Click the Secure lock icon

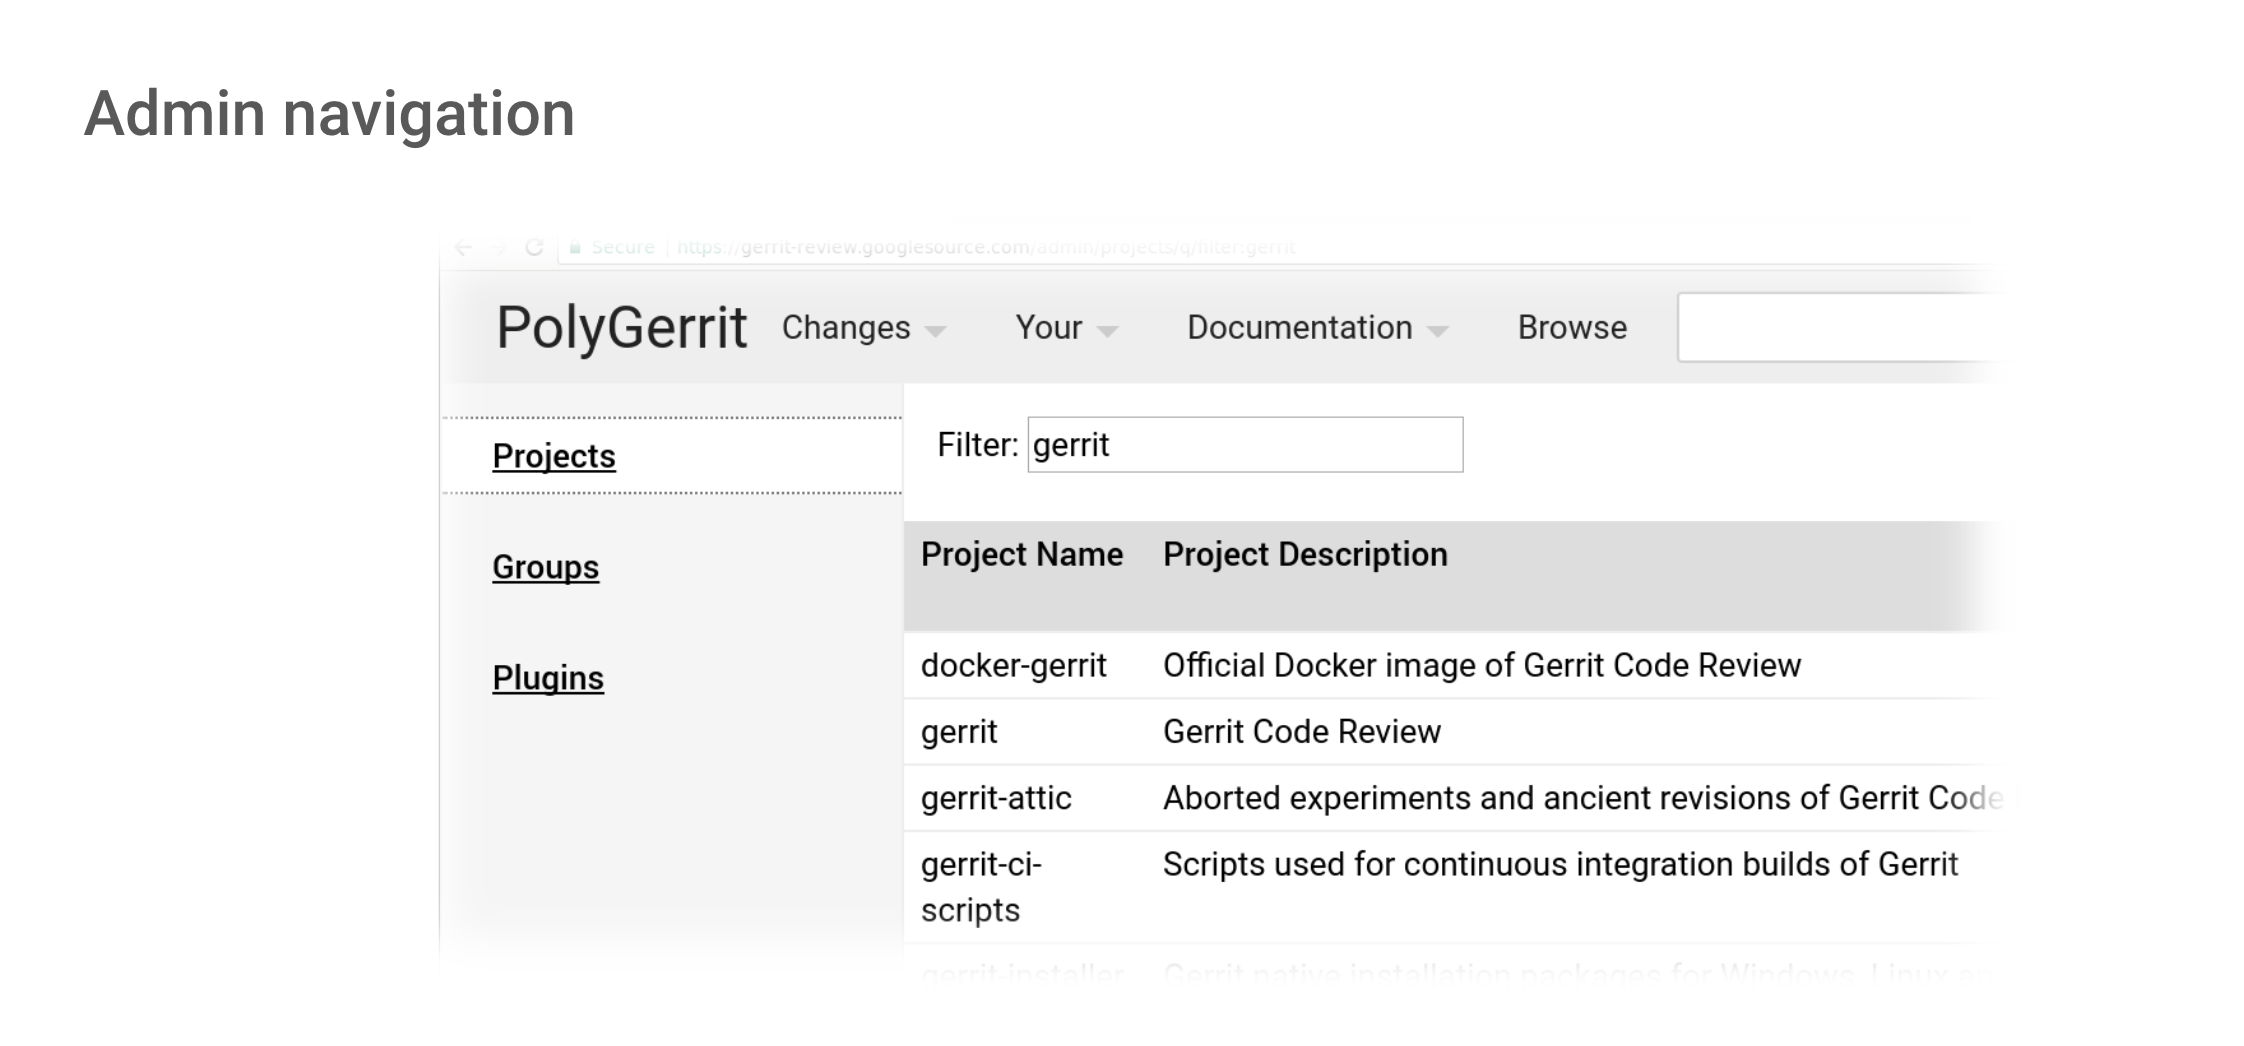click(x=575, y=247)
